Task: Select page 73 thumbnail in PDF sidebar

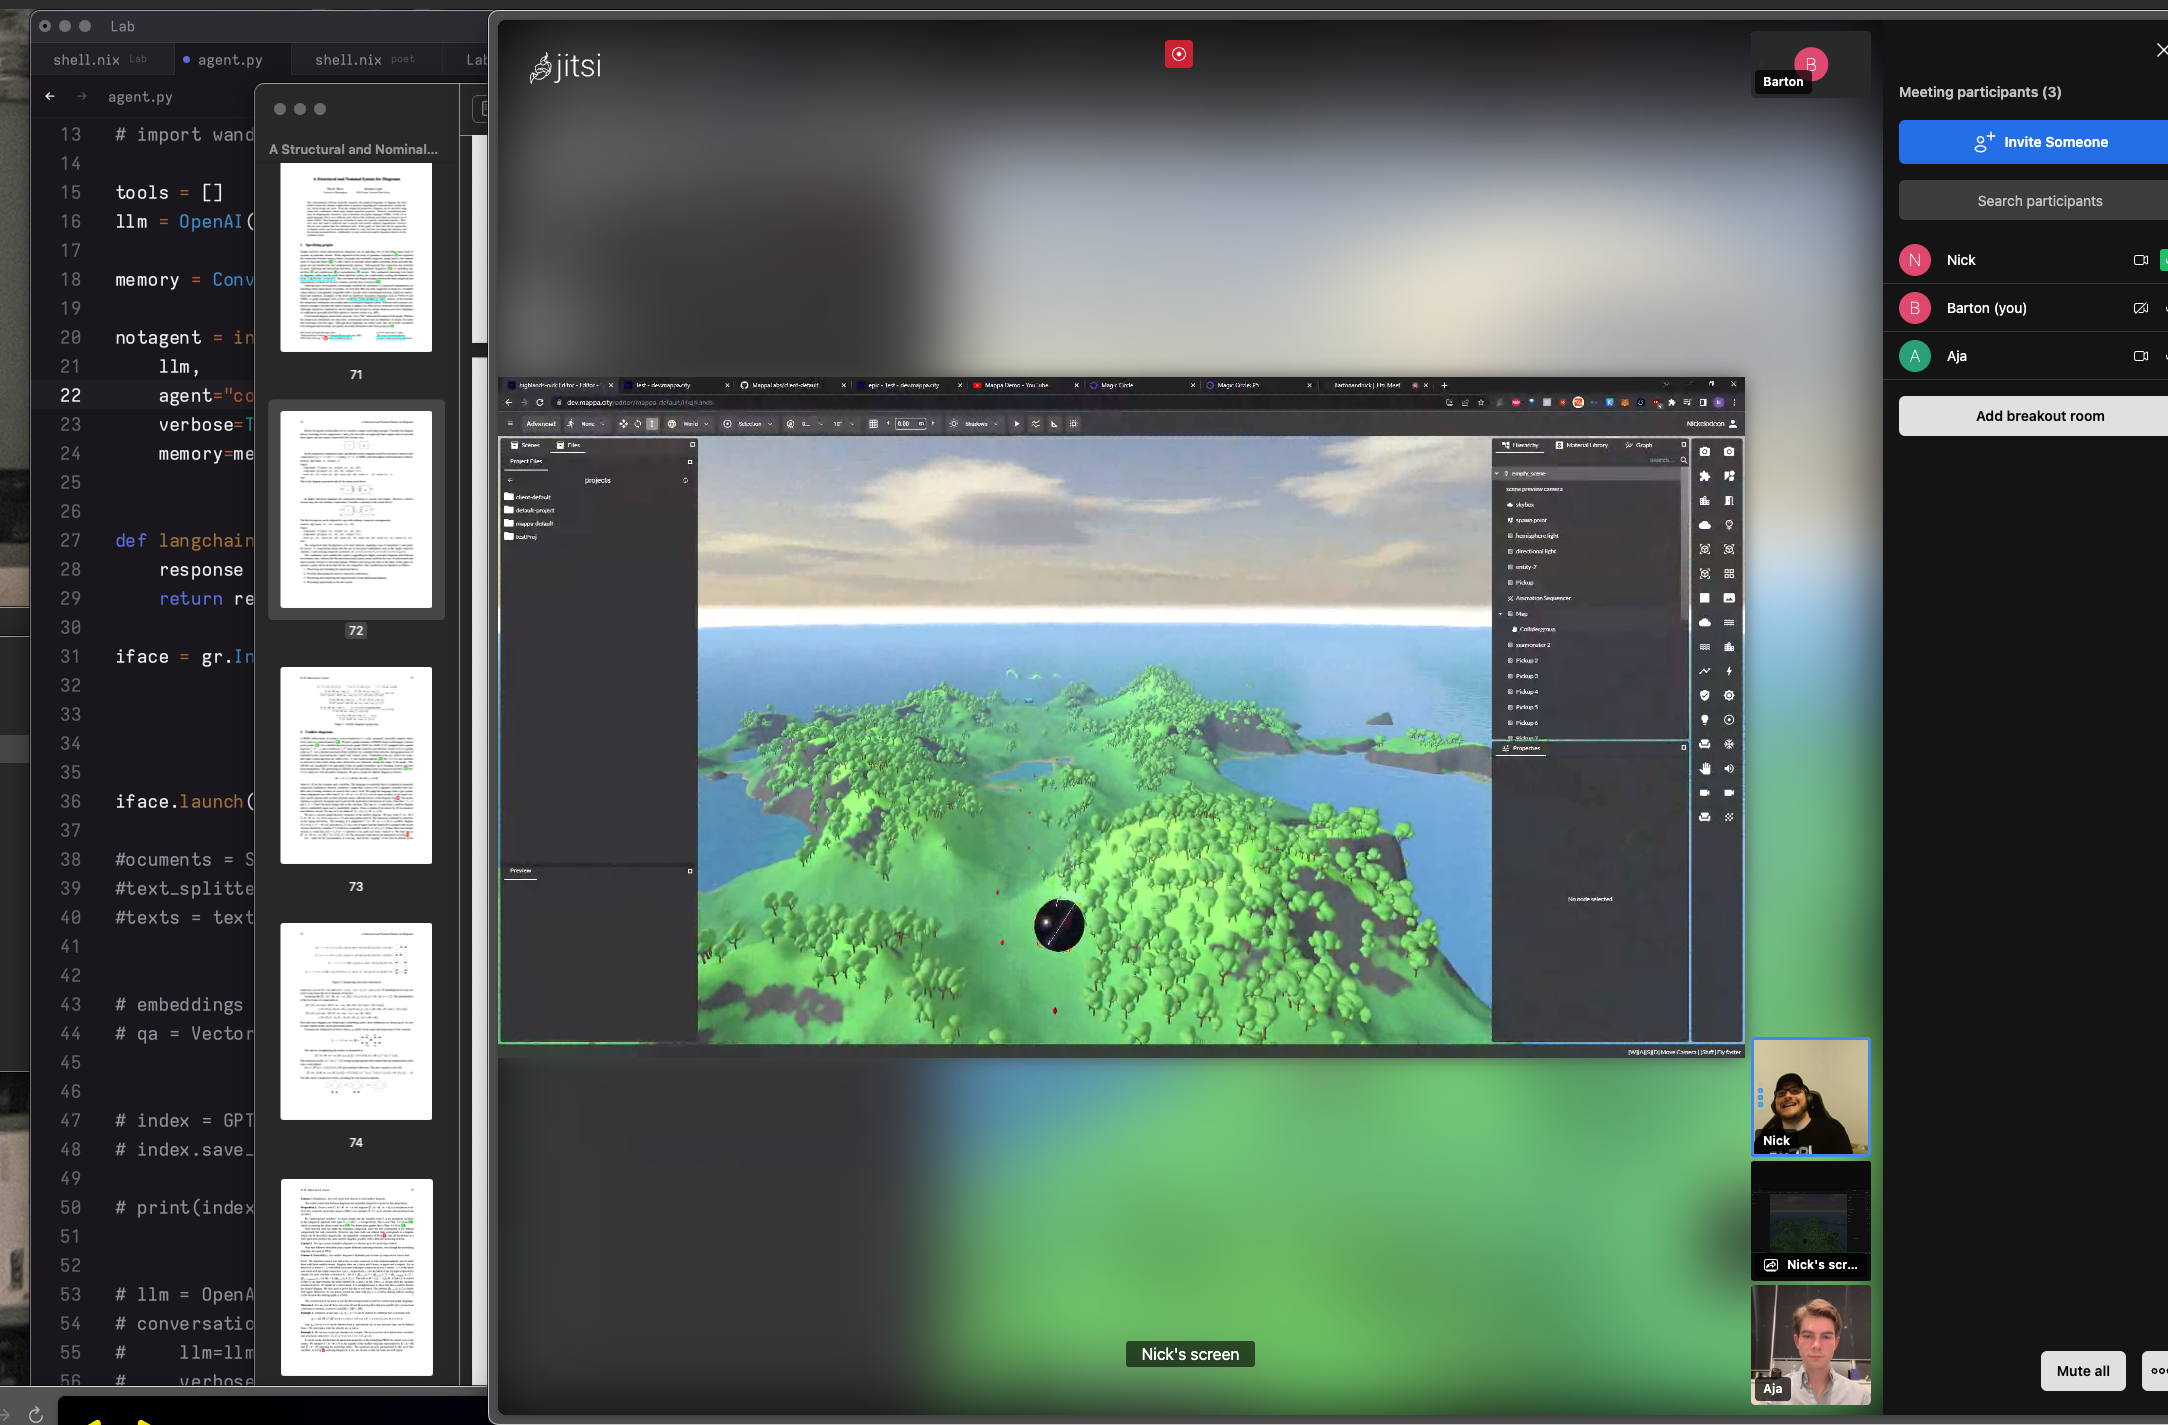Action: point(356,765)
